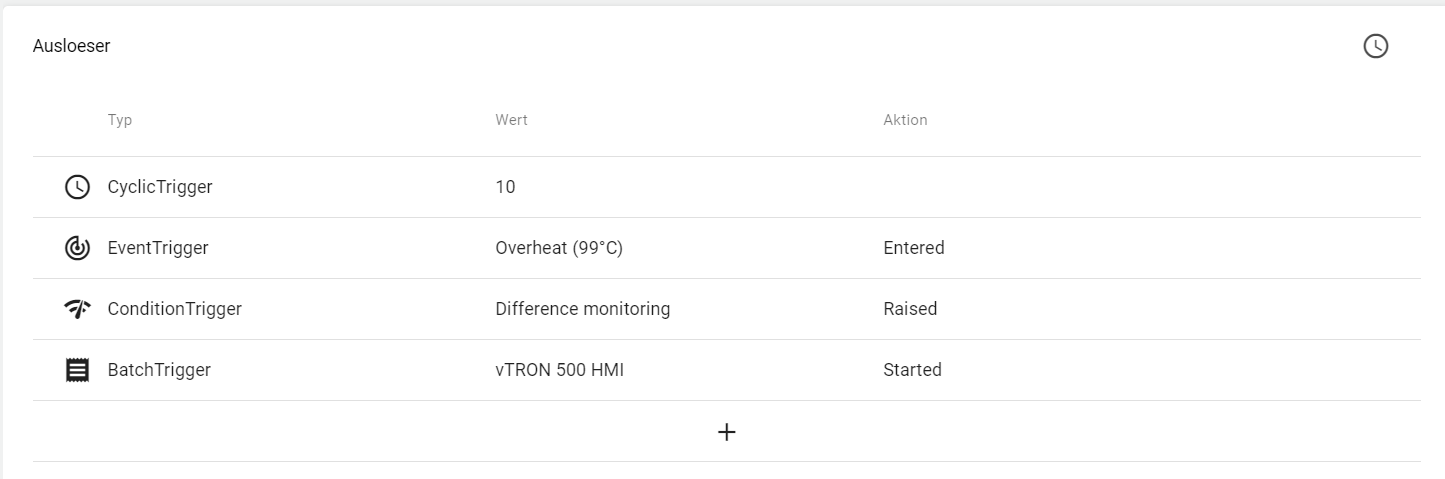This screenshot has height=479, width=1445.
Task: Select the CyclicTrigger row label
Action: (x=160, y=187)
